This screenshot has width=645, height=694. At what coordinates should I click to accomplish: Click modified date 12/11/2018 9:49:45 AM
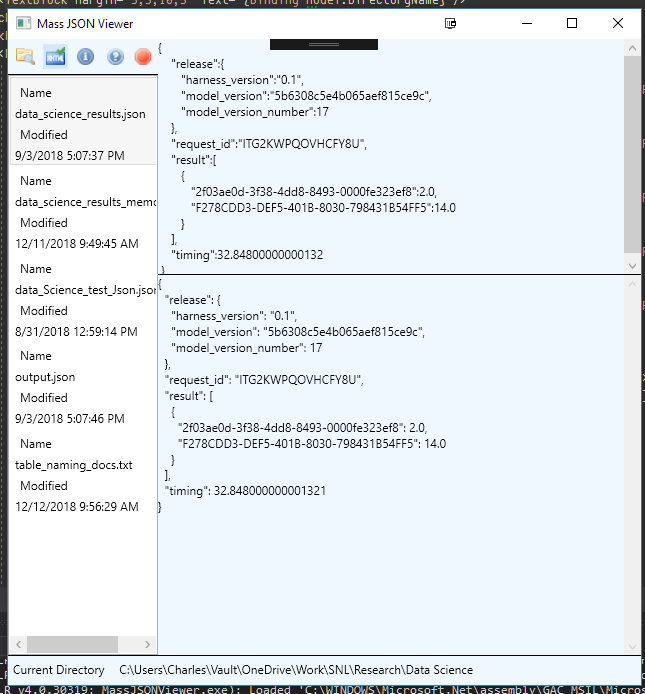pos(77,244)
